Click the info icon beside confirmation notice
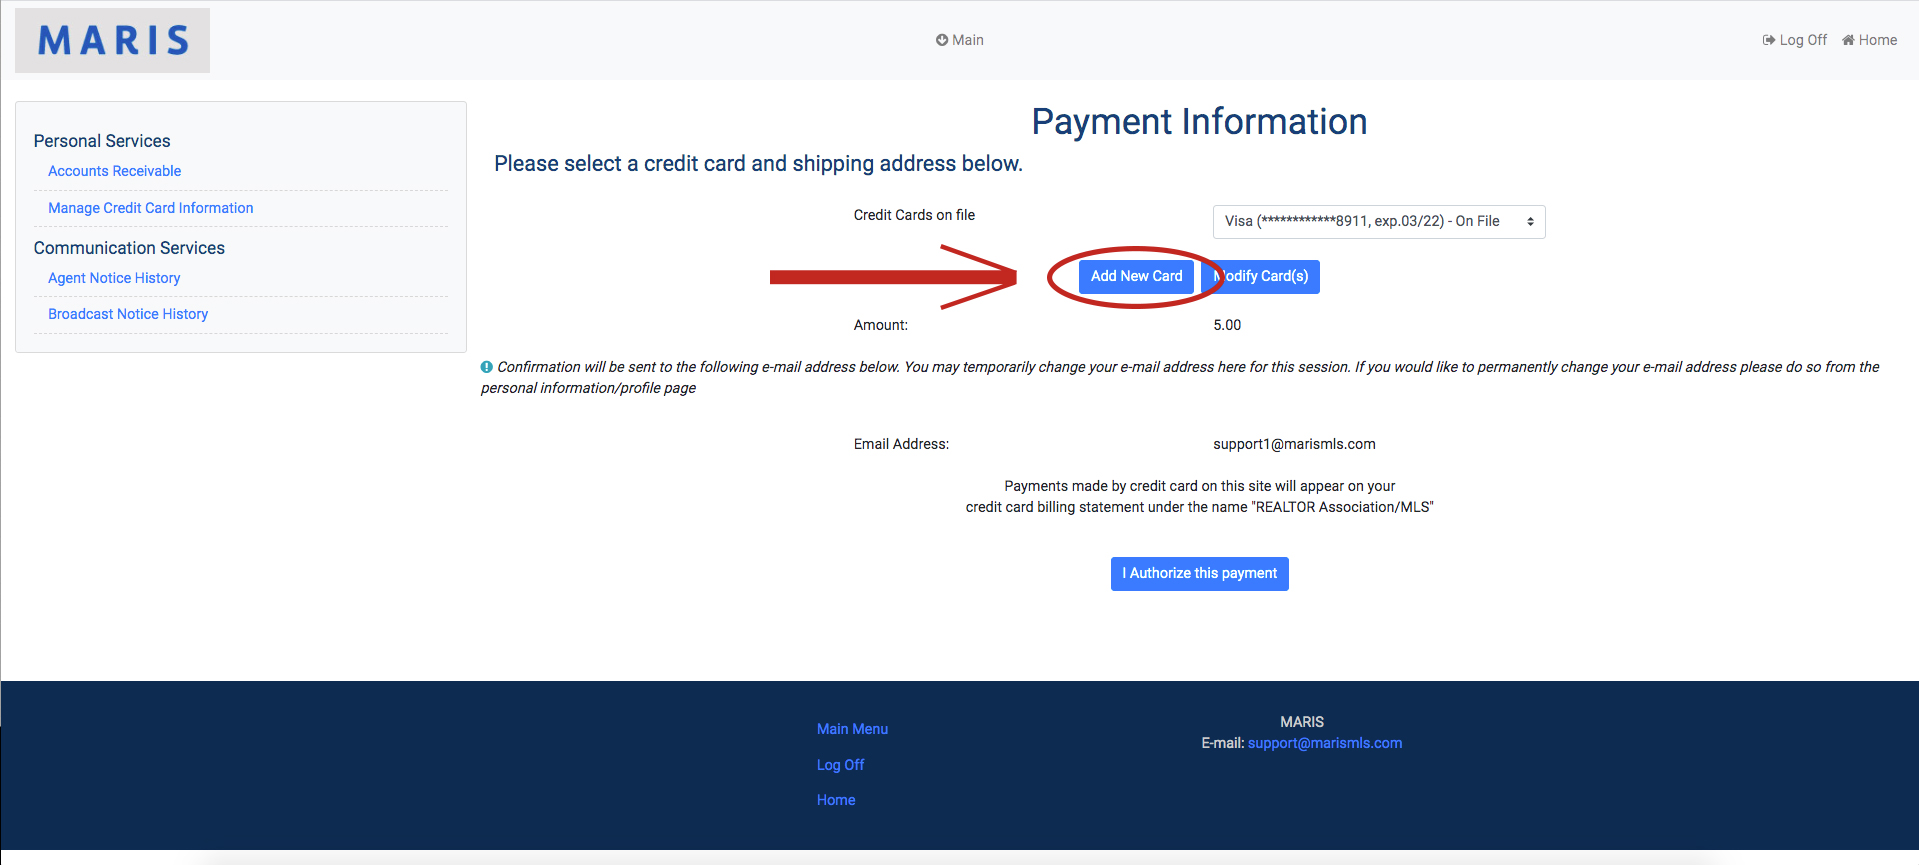 (487, 367)
